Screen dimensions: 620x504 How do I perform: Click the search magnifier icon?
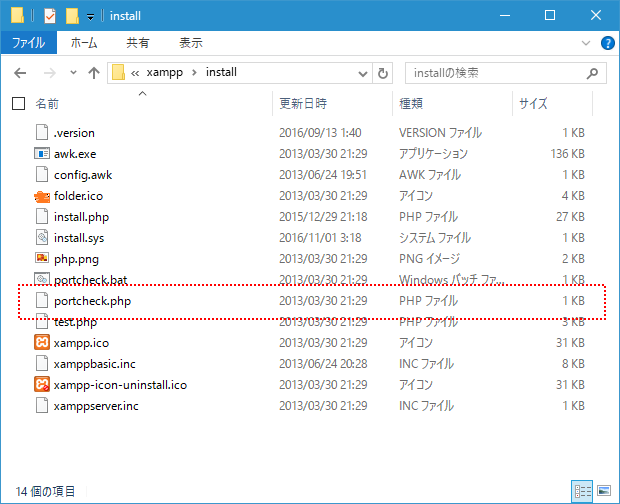click(592, 73)
